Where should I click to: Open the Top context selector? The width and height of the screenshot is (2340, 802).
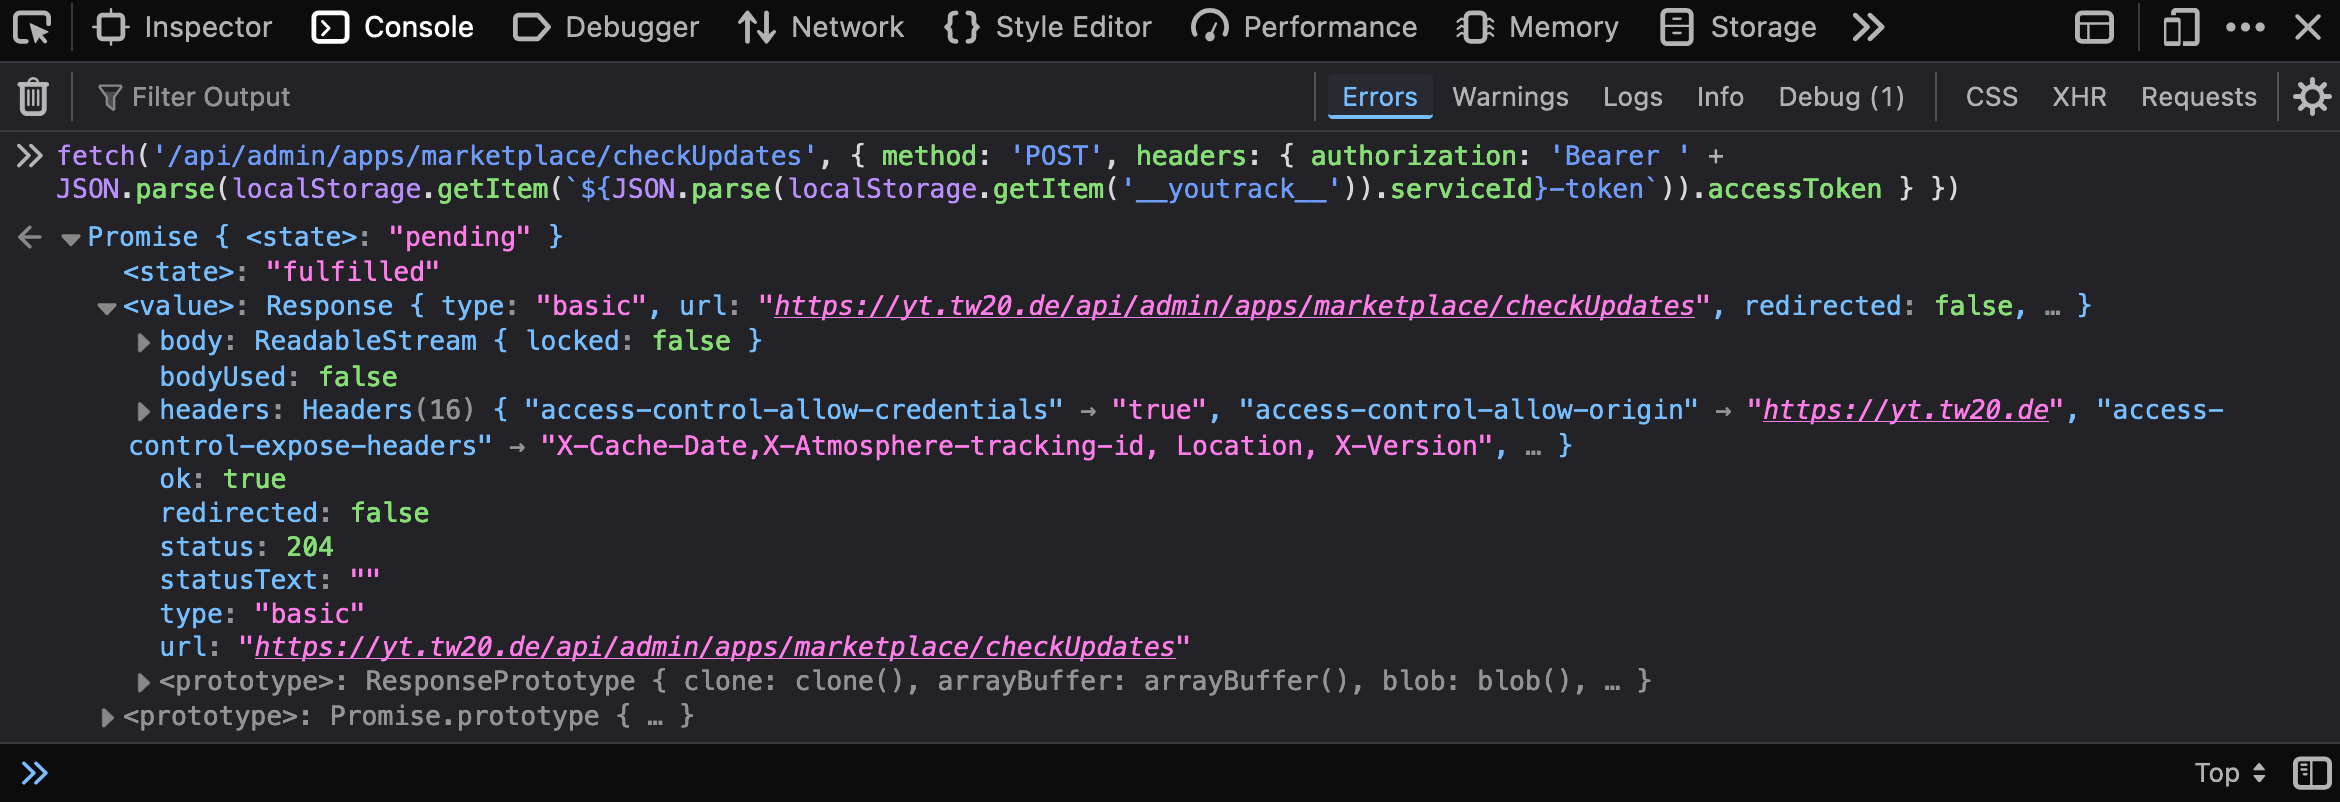coord(2229,773)
